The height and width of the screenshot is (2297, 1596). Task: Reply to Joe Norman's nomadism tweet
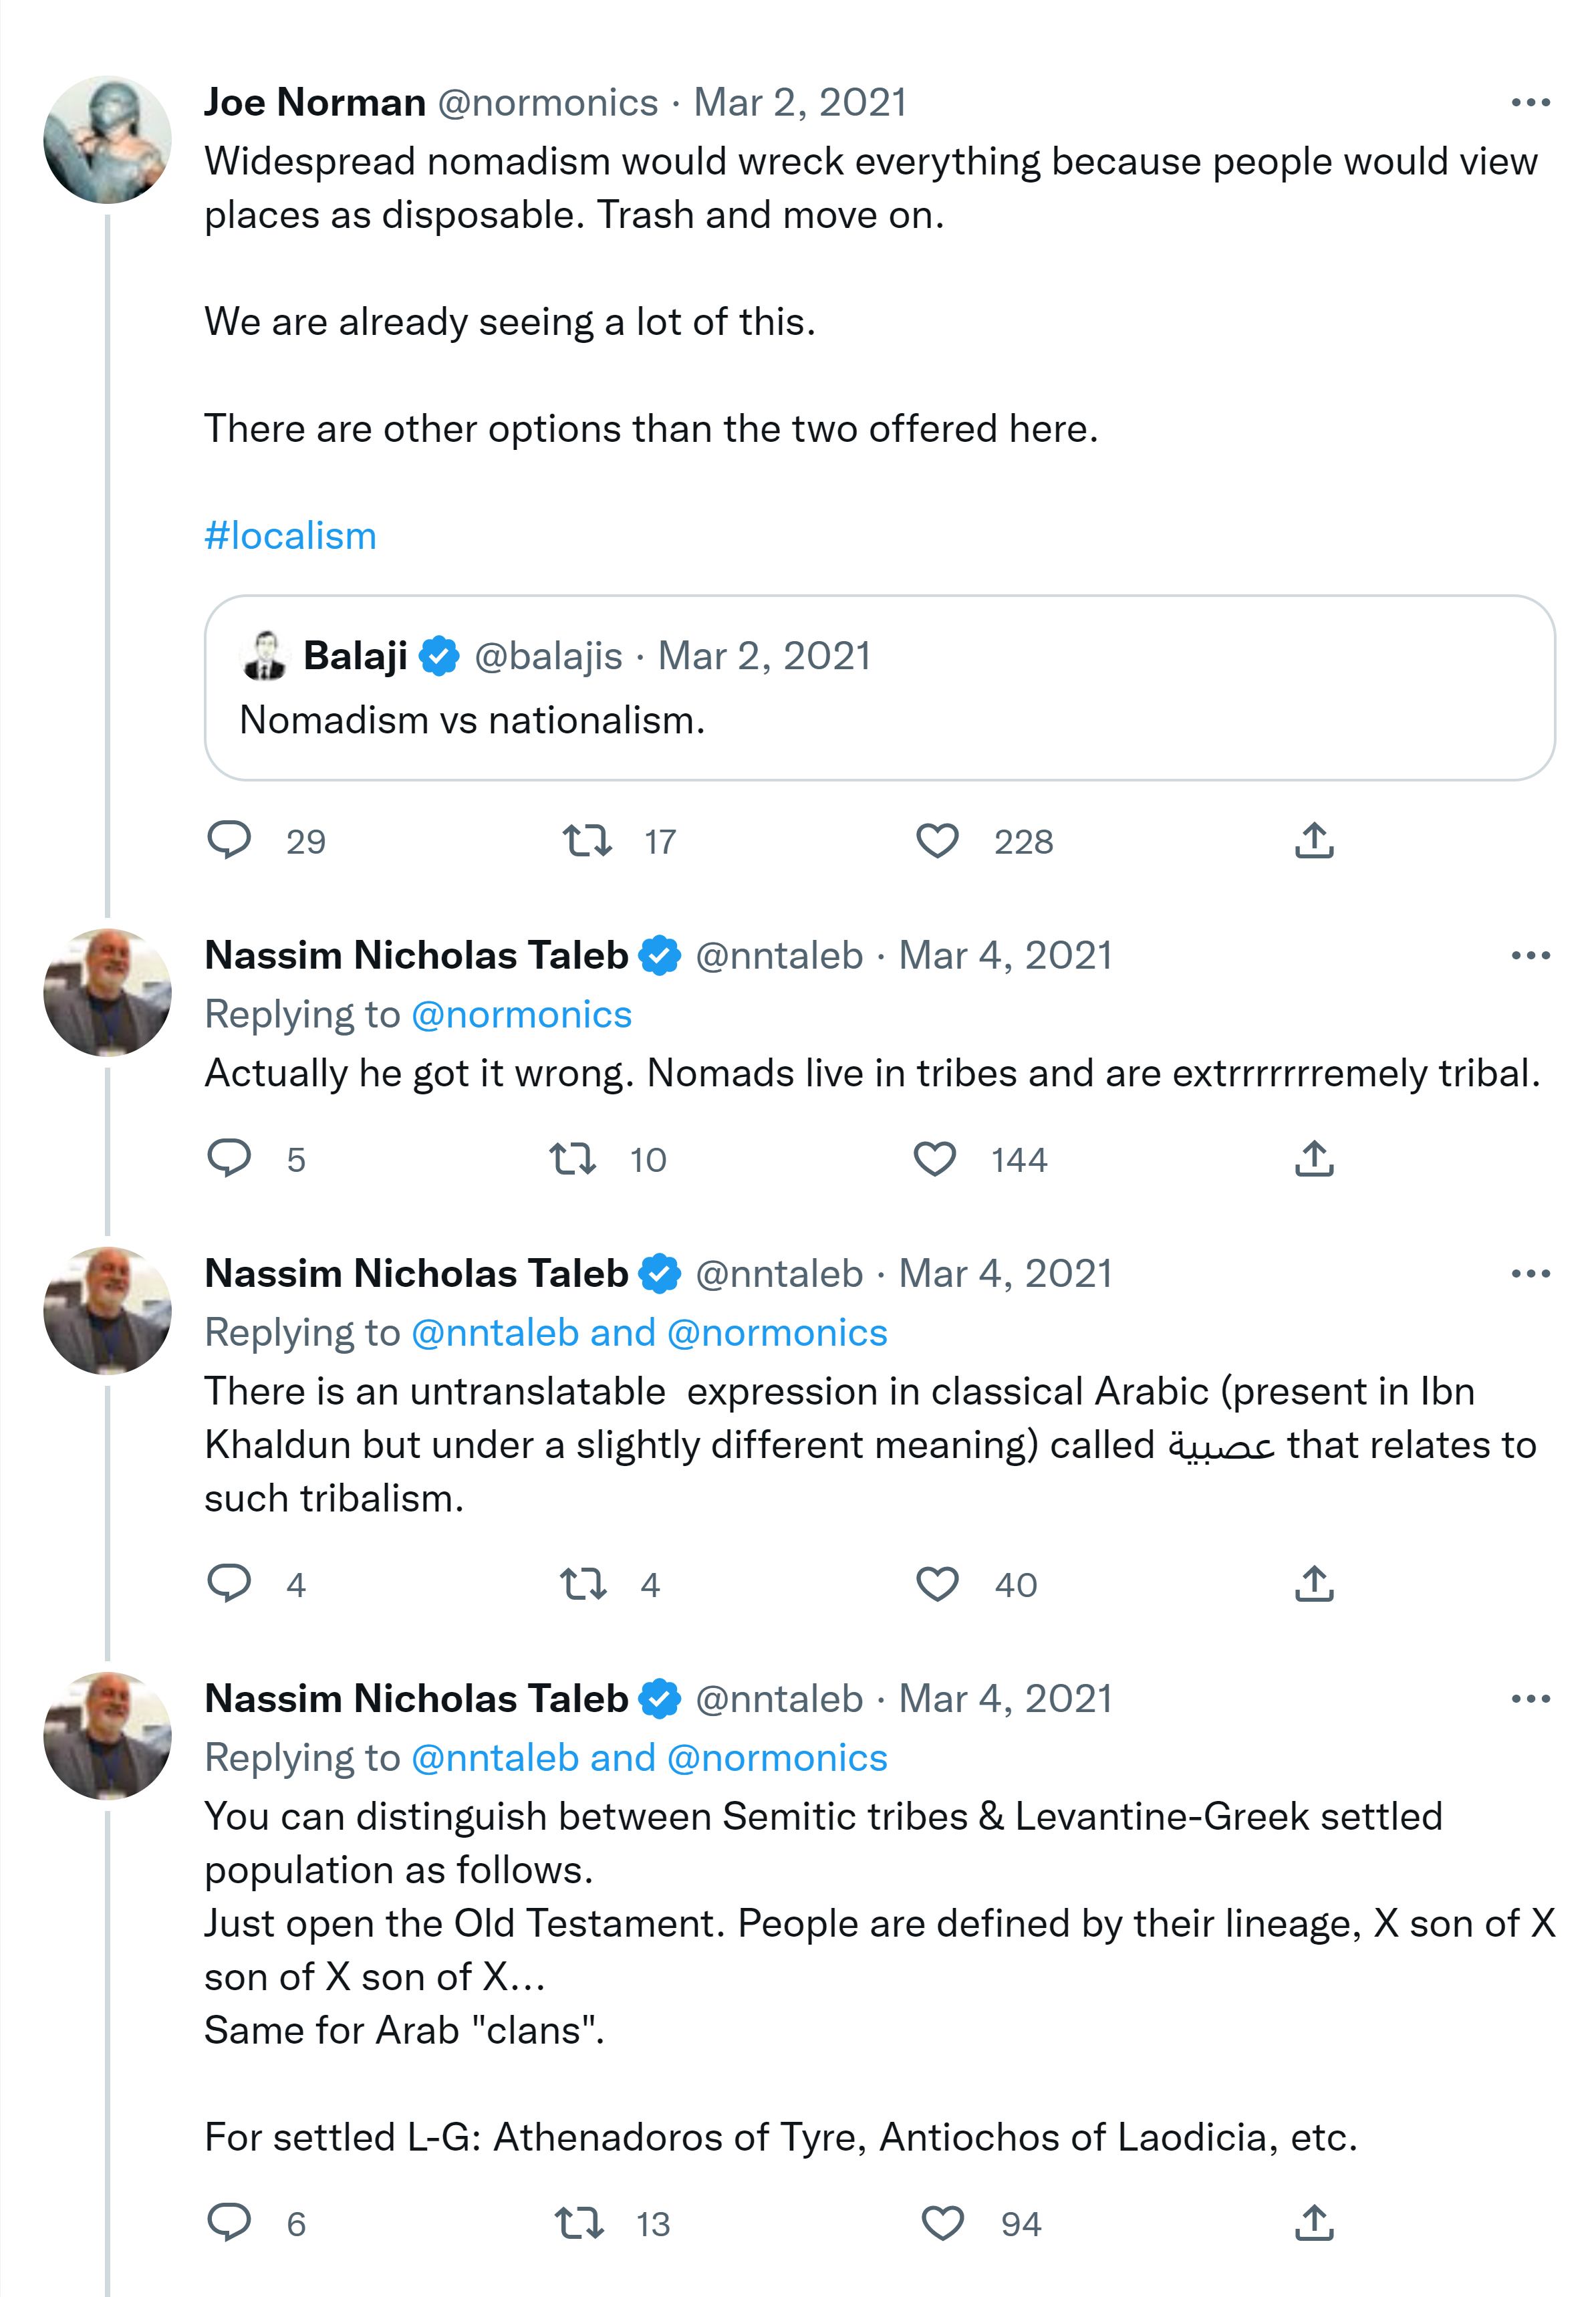point(229,840)
